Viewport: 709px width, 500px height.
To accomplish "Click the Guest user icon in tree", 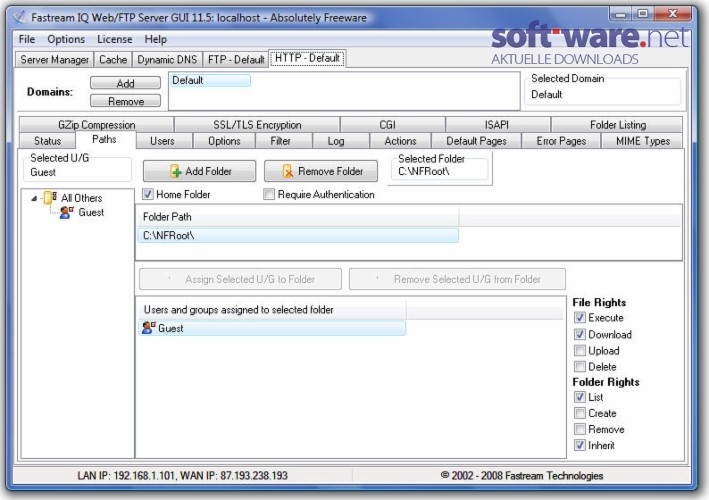I will (67, 212).
